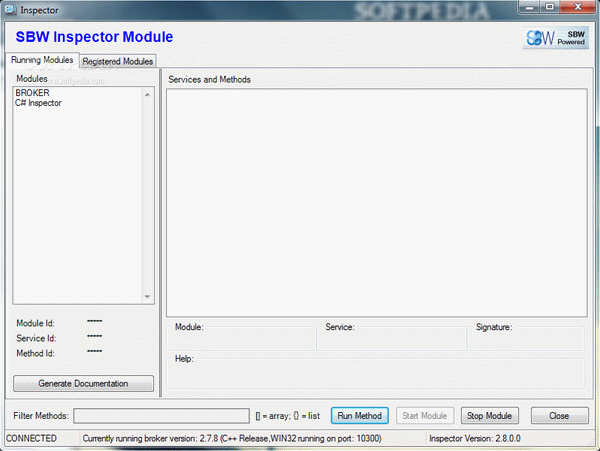Click the Inspector title bar app icon
The image size is (600, 451).
11,10
